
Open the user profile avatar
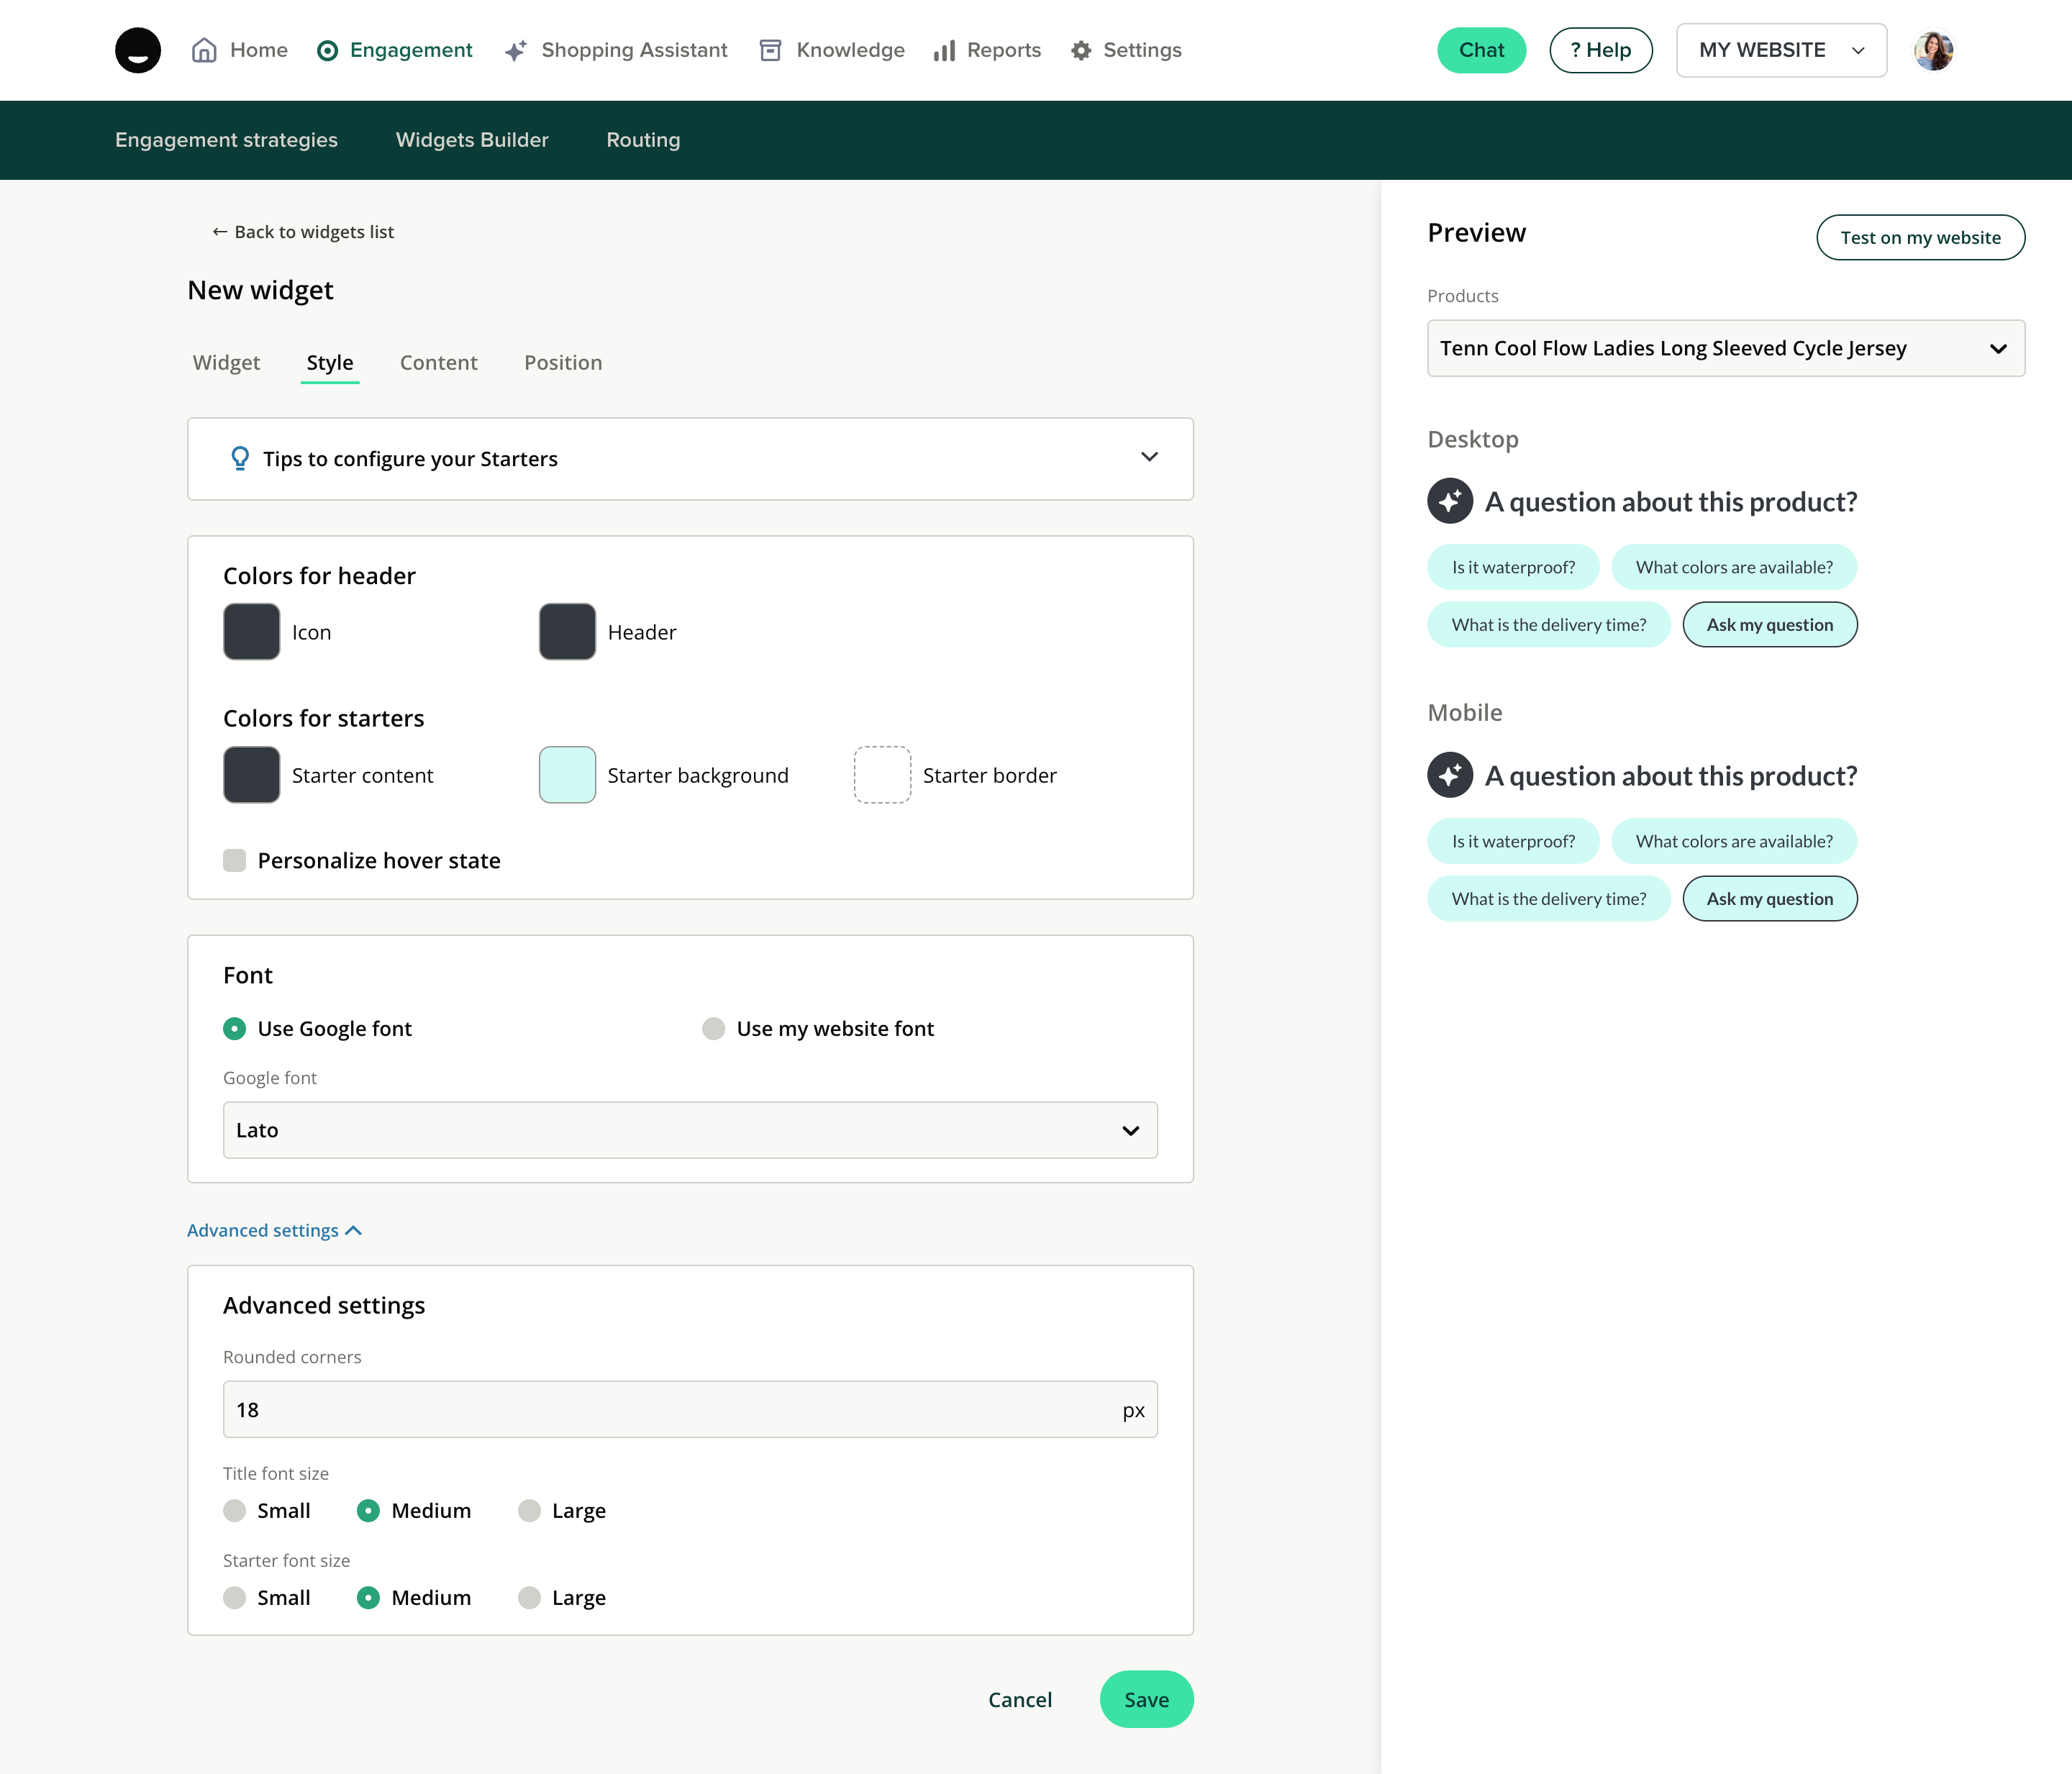click(1933, 50)
